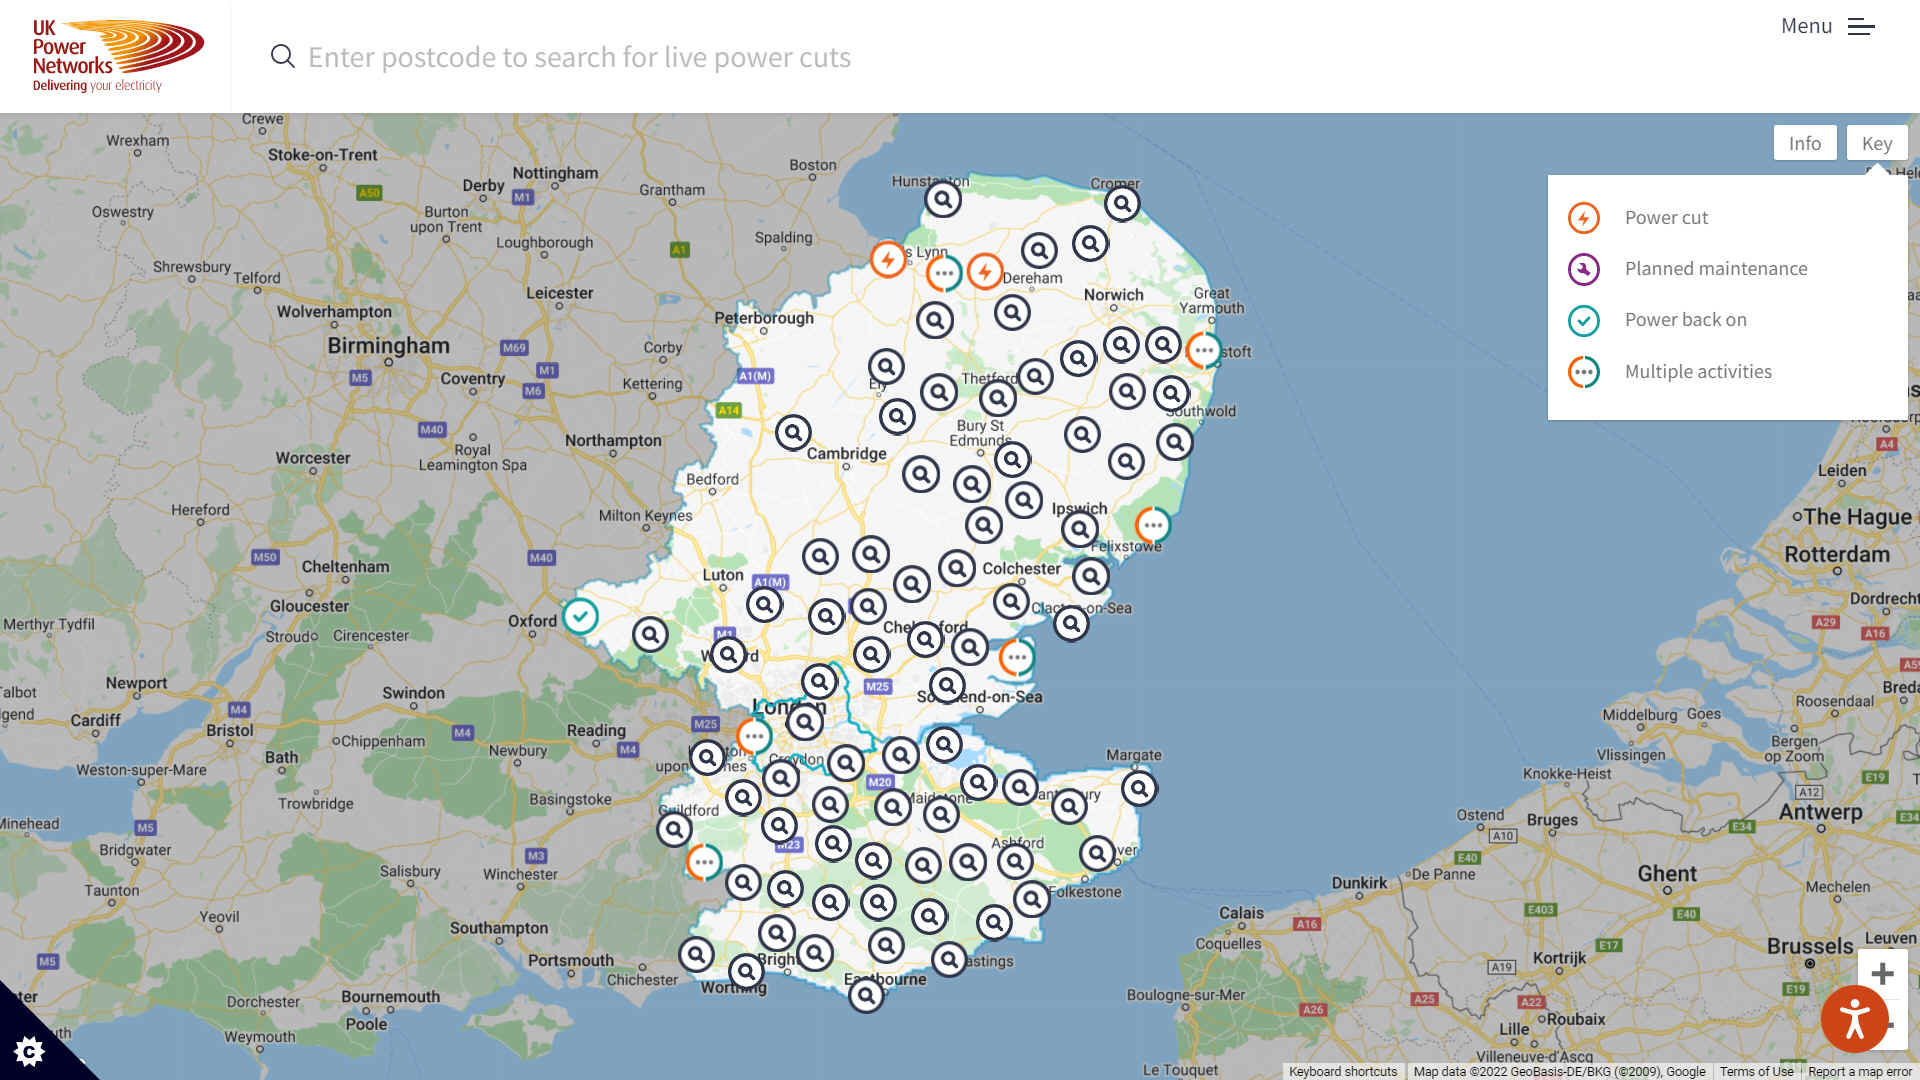Click the search marker on Watford
The height and width of the screenshot is (1080, 1920).
pos(728,655)
